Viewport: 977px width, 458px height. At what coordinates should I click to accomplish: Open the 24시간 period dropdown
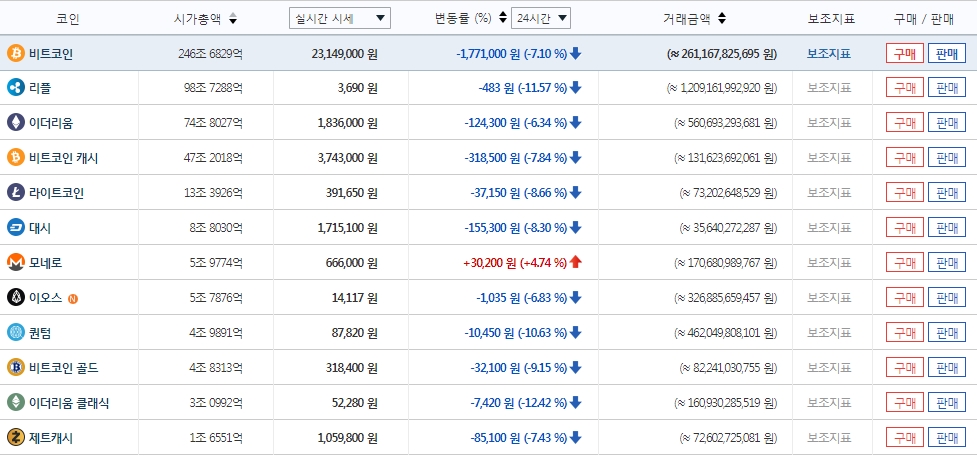(540, 18)
